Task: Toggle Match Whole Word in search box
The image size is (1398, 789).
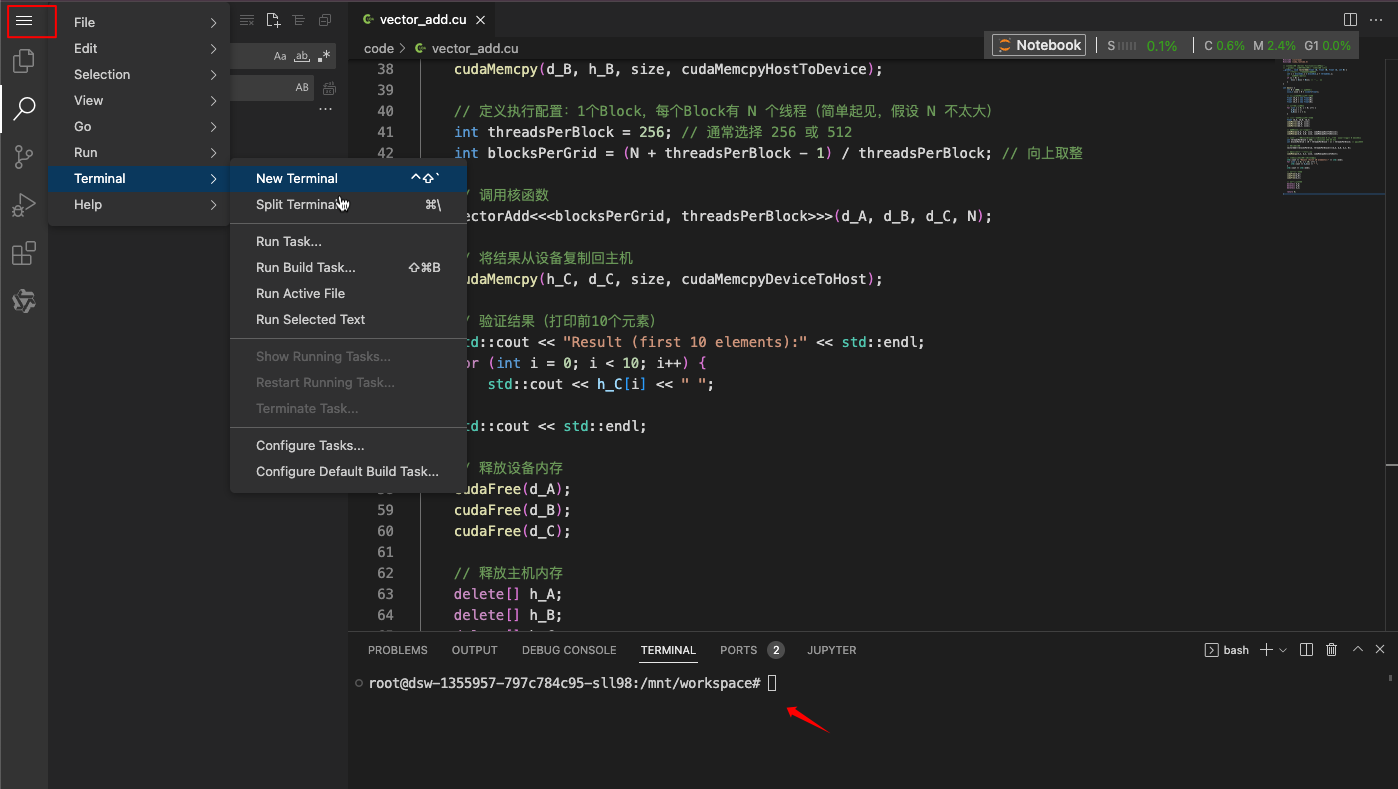Action: point(301,57)
